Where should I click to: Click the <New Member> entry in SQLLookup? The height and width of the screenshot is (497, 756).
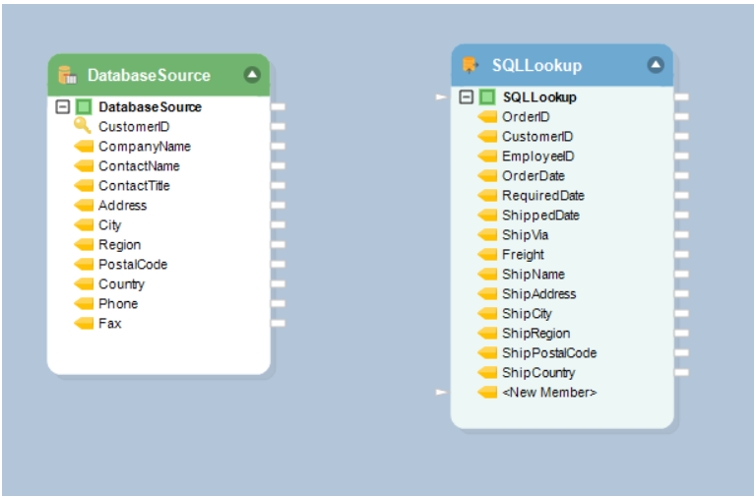click(x=549, y=392)
